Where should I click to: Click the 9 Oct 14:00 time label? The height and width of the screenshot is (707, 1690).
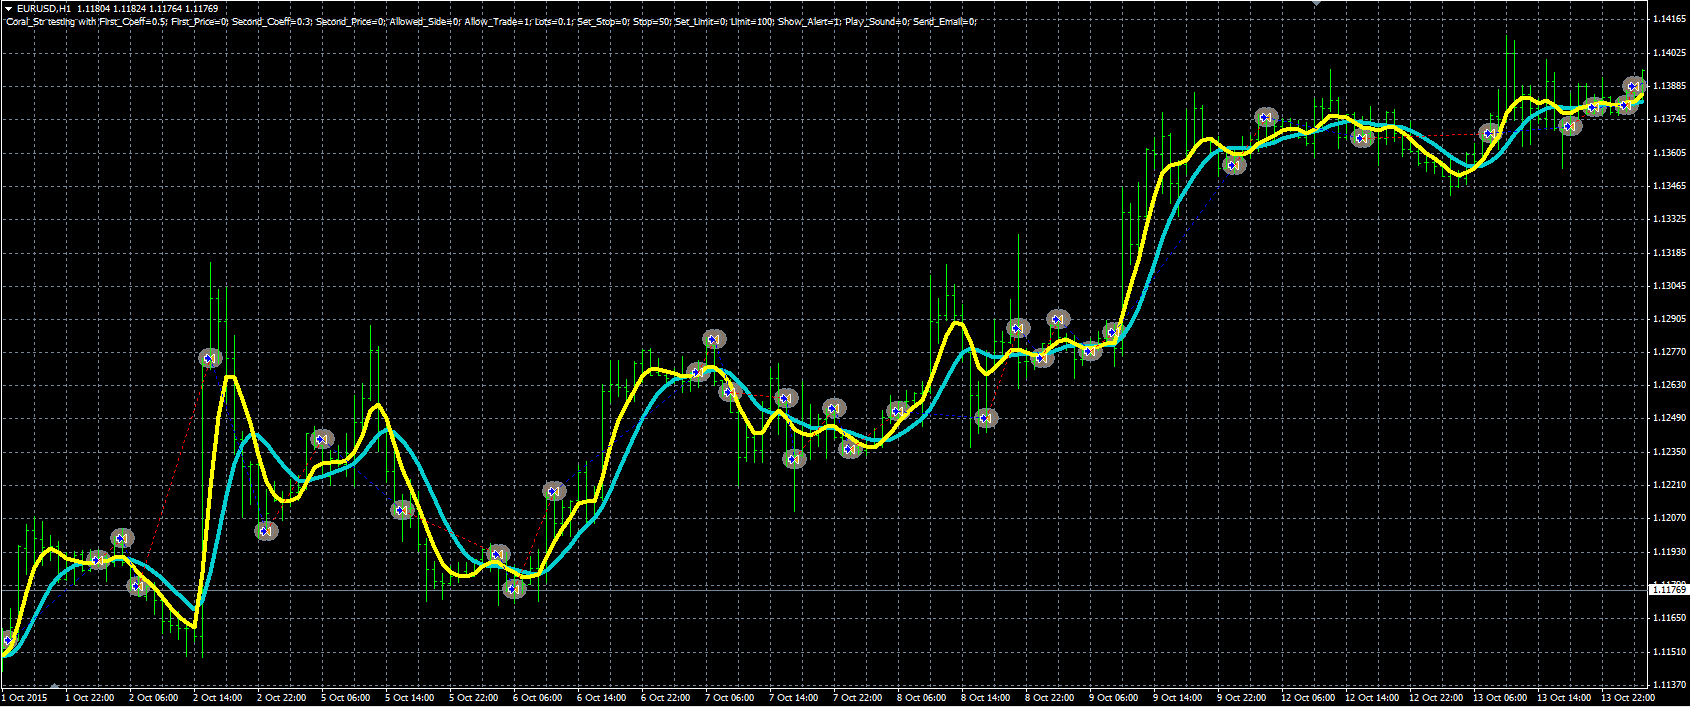(x=1178, y=698)
